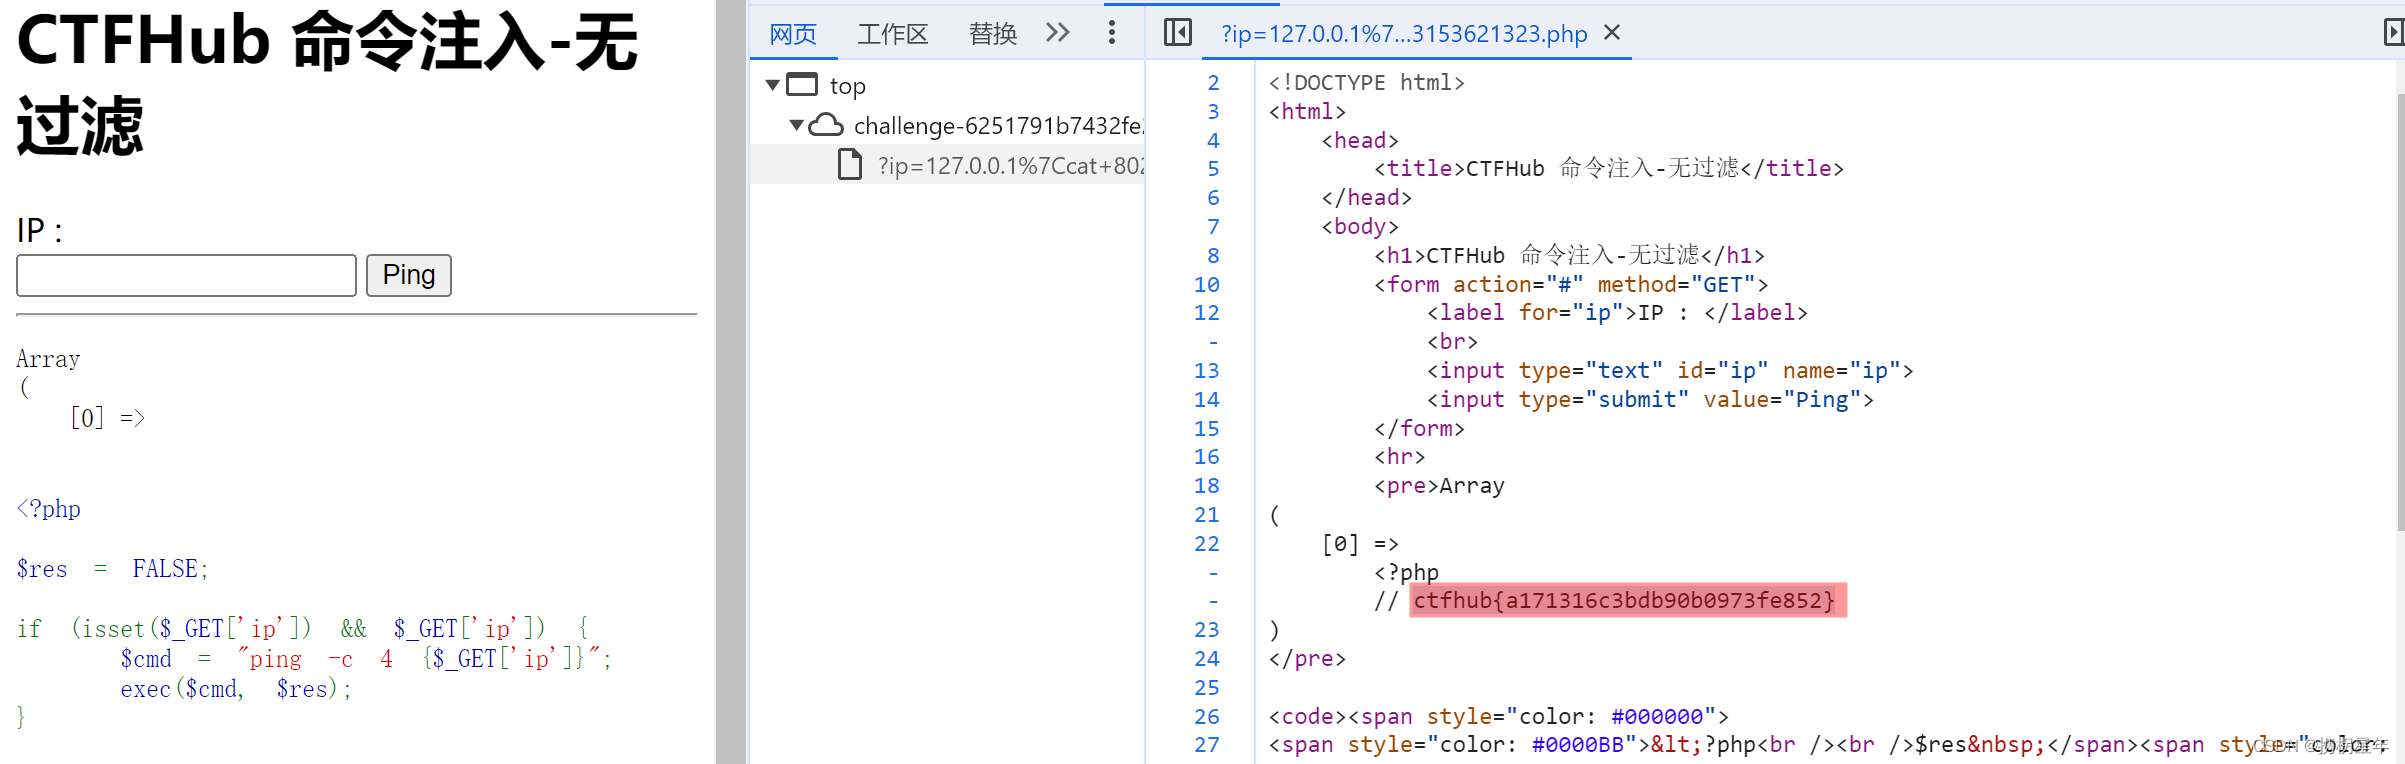Screen dimensions: 2405x764
Task: Click line number 10 in the gutter
Action: pos(1206,284)
